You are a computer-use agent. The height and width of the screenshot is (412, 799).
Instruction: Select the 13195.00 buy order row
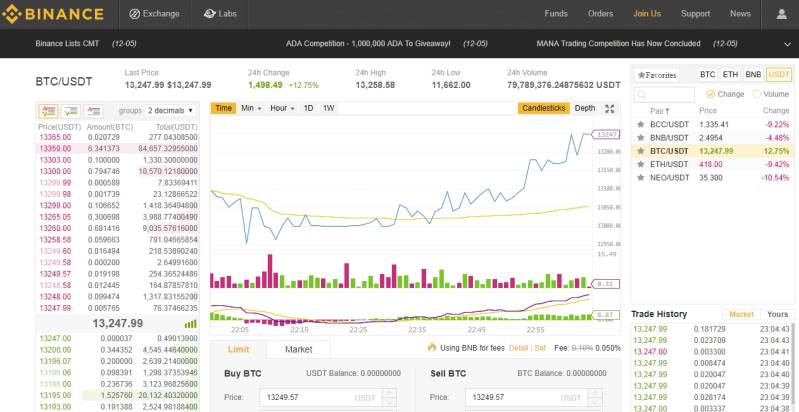point(118,396)
